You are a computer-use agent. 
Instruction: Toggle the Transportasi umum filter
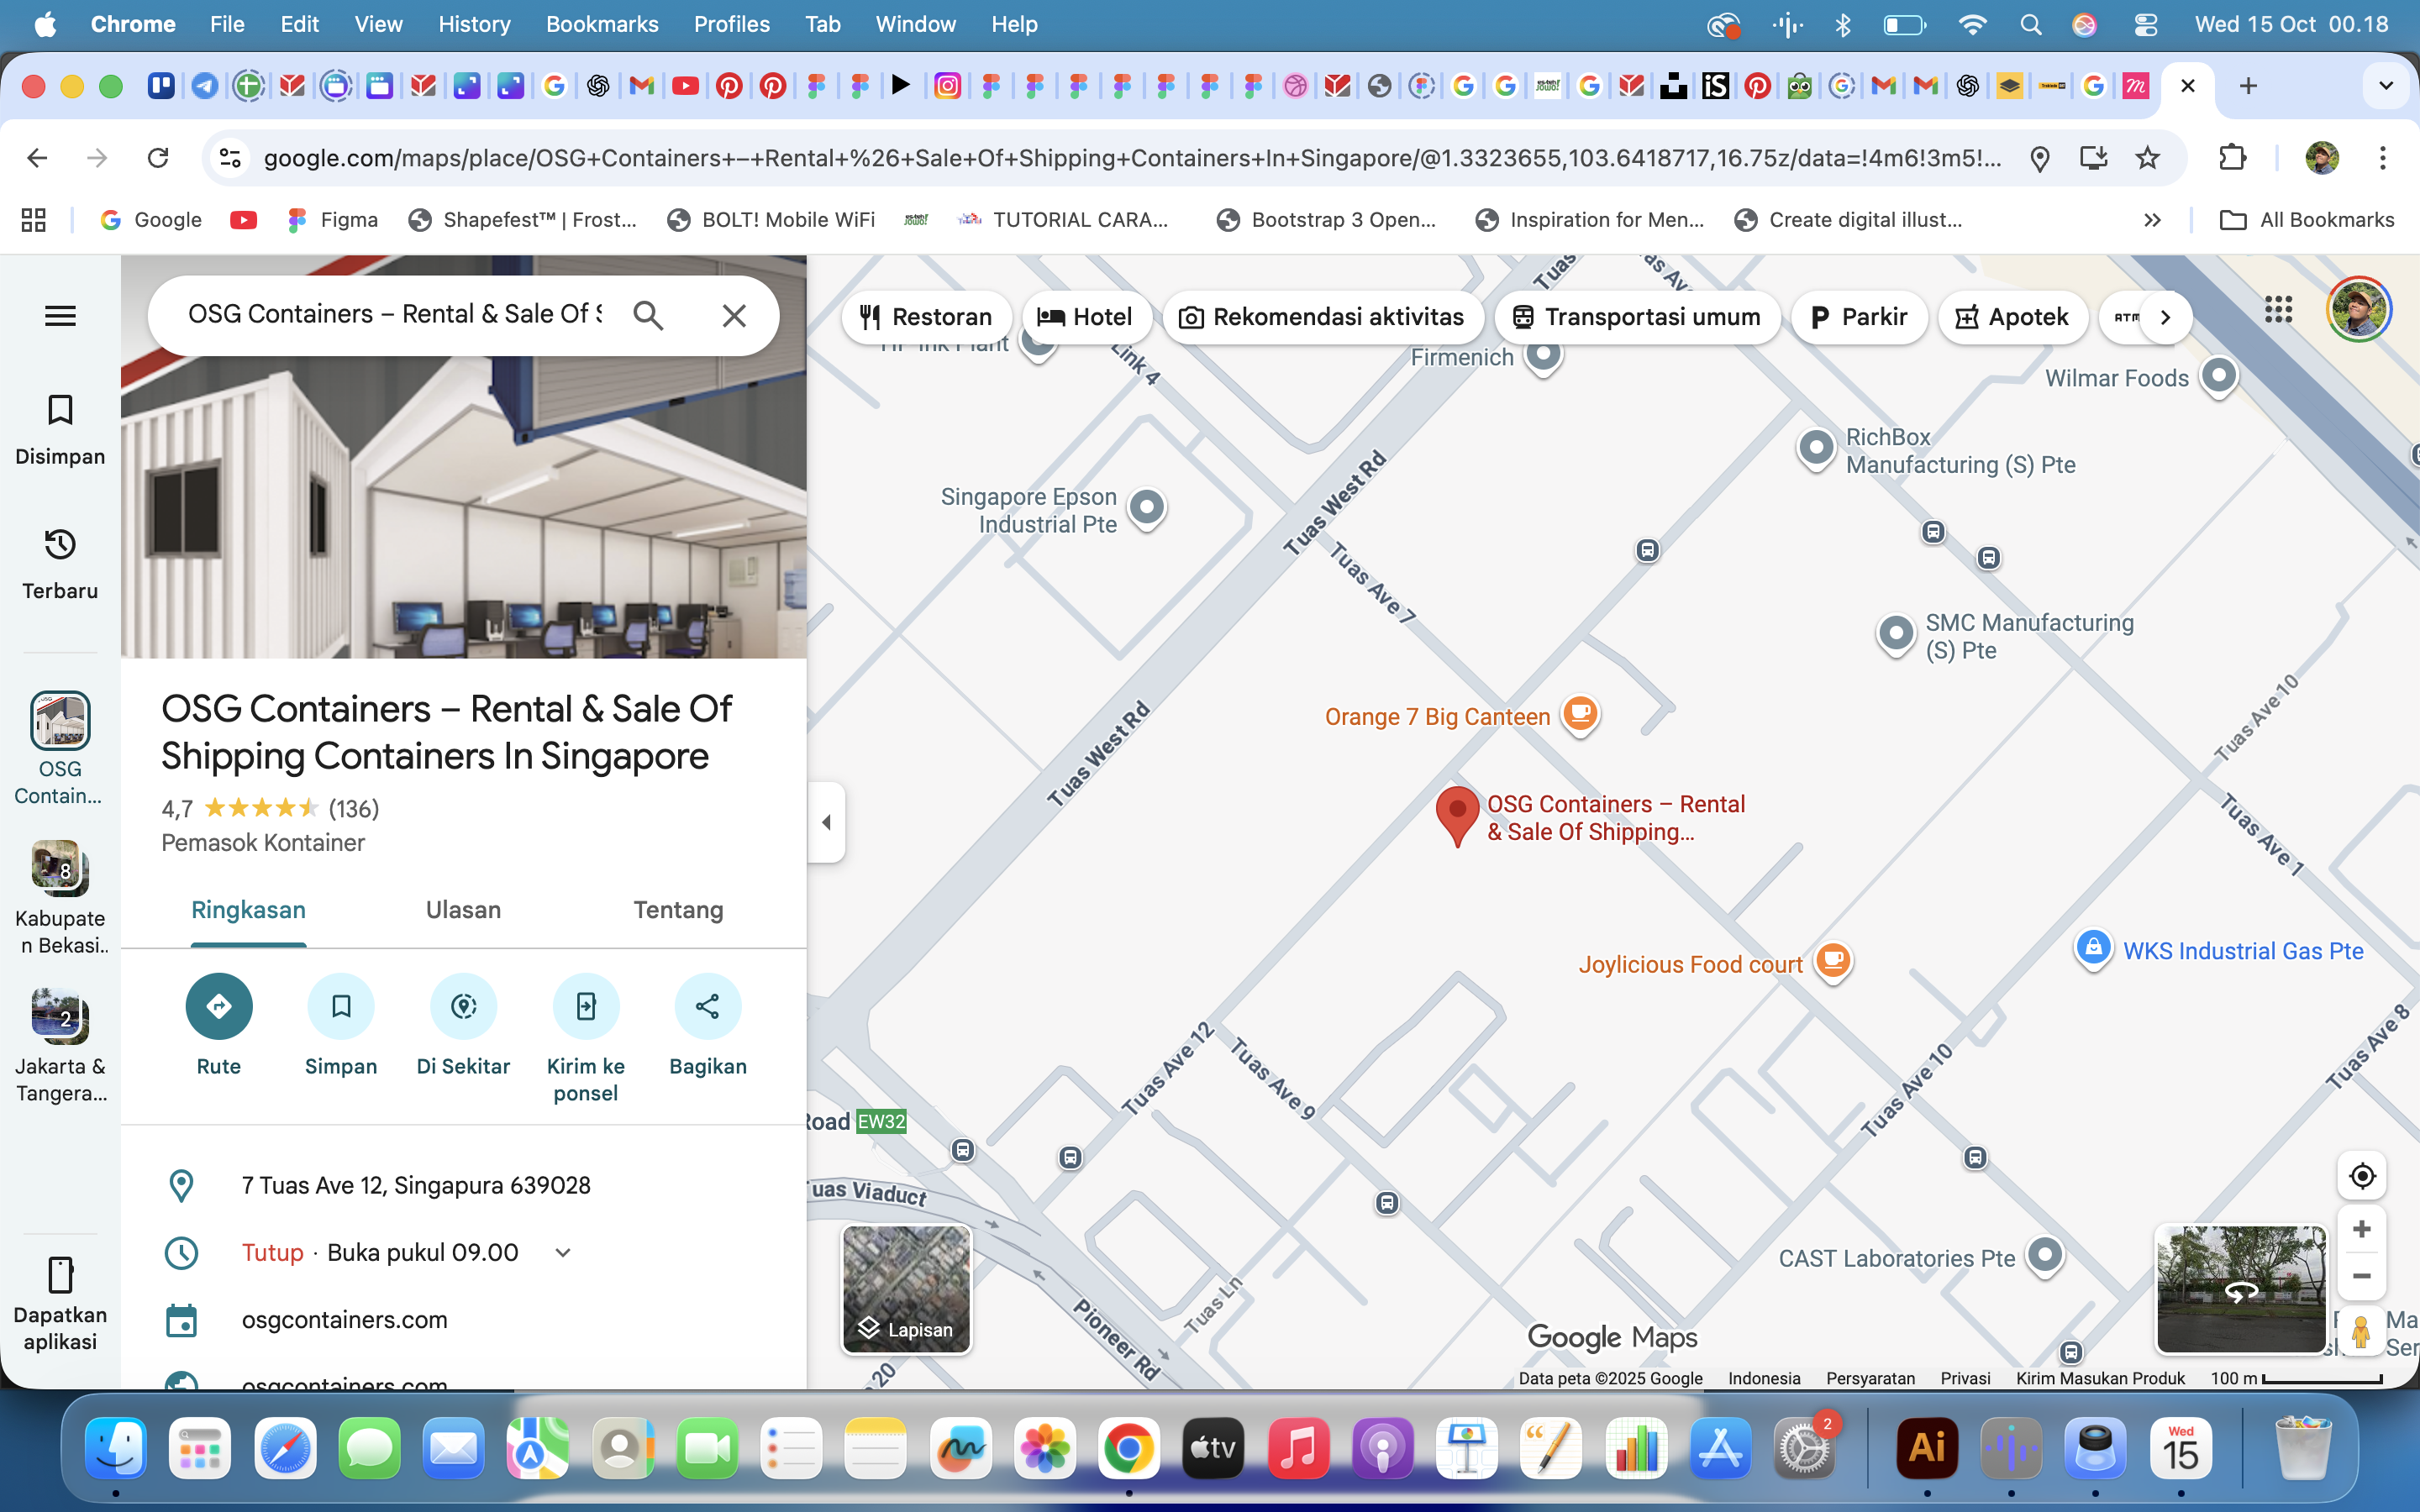pyautogui.click(x=1637, y=317)
